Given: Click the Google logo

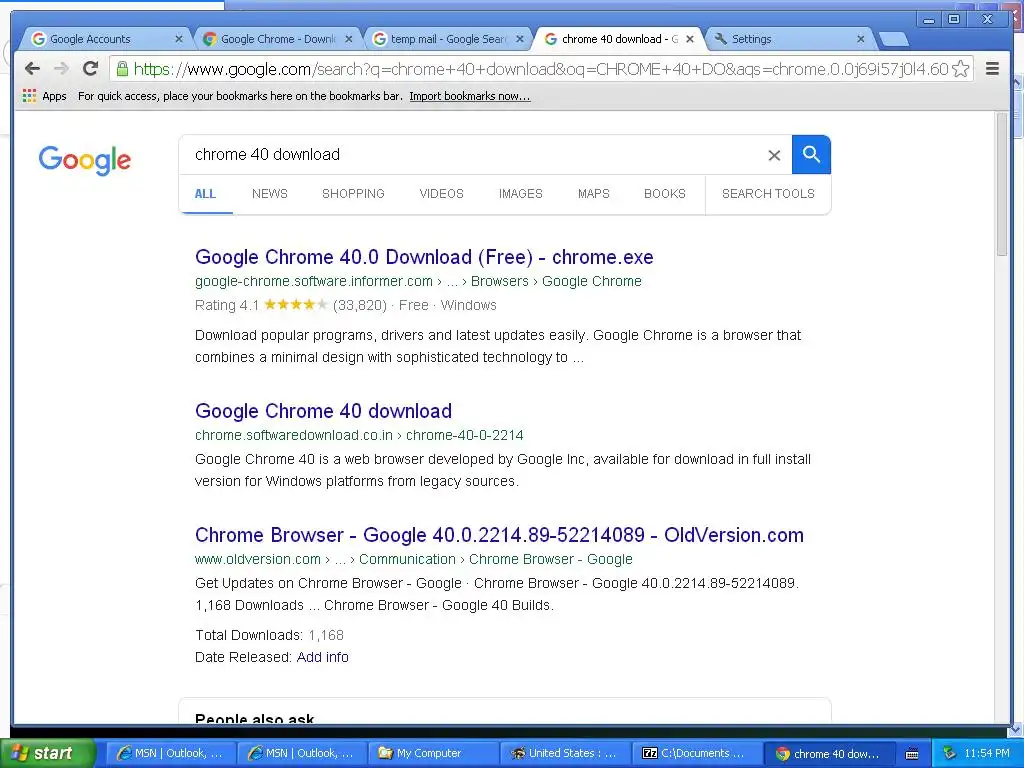Looking at the screenshot, I should (85, 159).
